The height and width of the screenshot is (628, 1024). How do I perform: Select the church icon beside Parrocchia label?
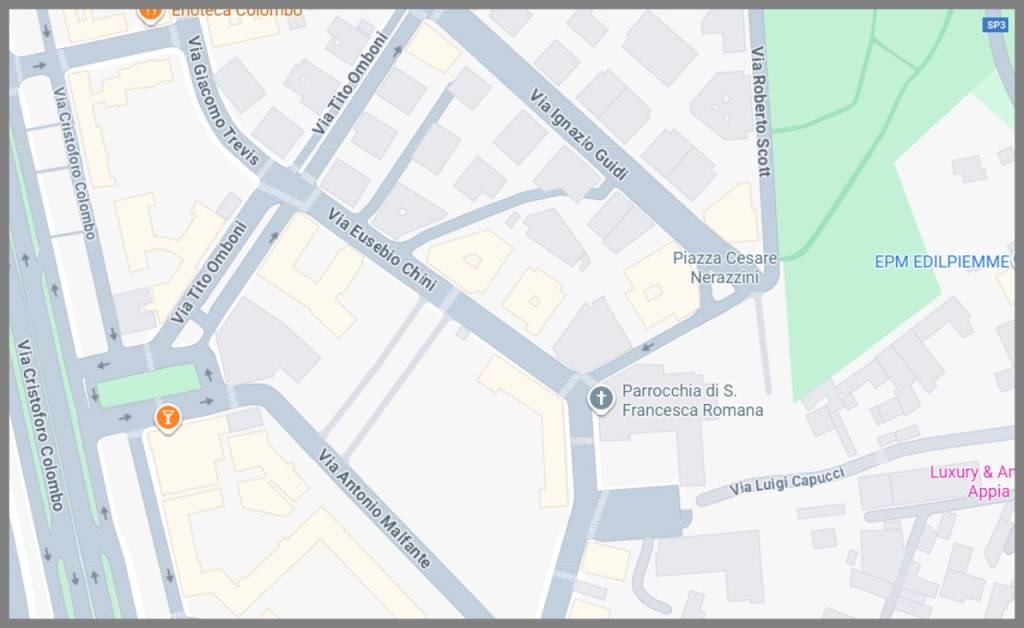[600, 400]
